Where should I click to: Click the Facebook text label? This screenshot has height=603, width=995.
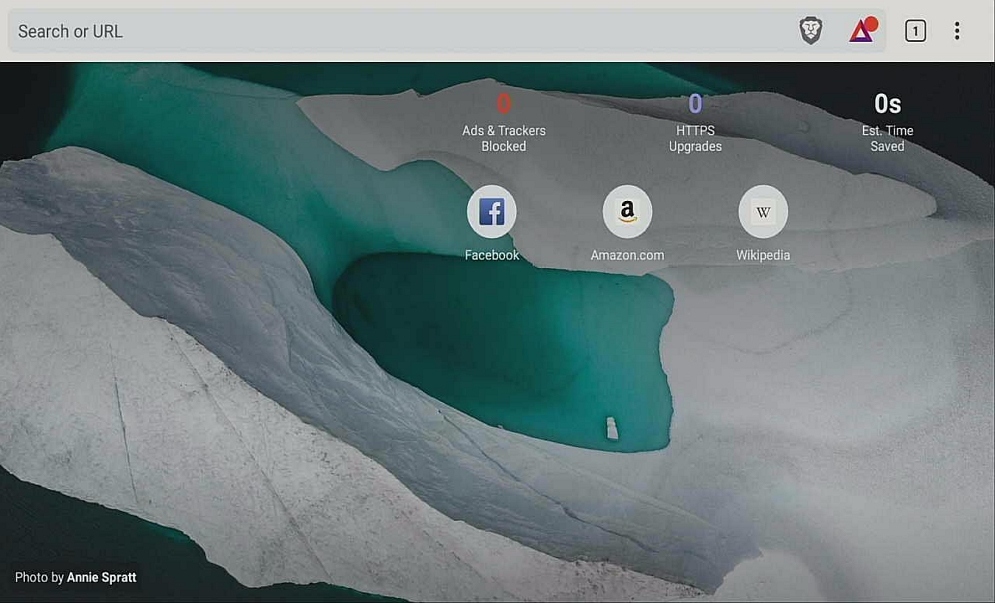492,255
